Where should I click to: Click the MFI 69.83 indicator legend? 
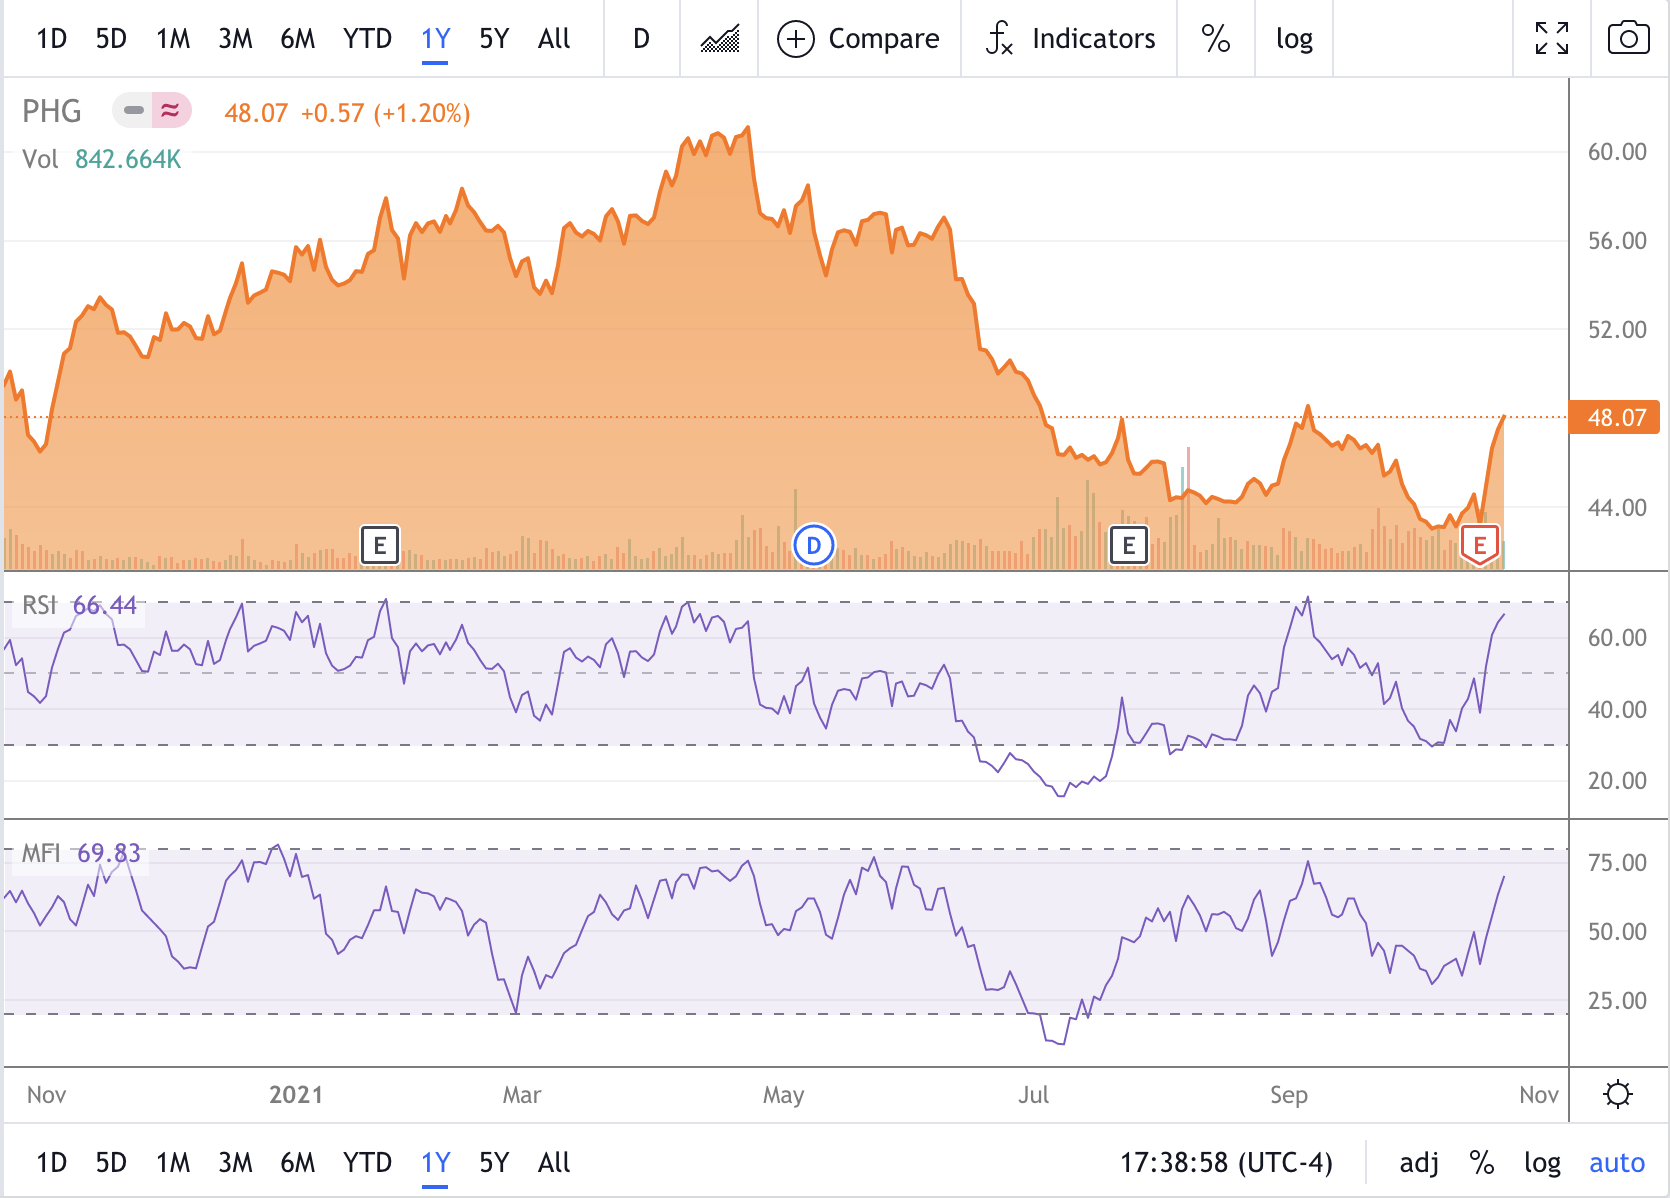tap(81, 853)
